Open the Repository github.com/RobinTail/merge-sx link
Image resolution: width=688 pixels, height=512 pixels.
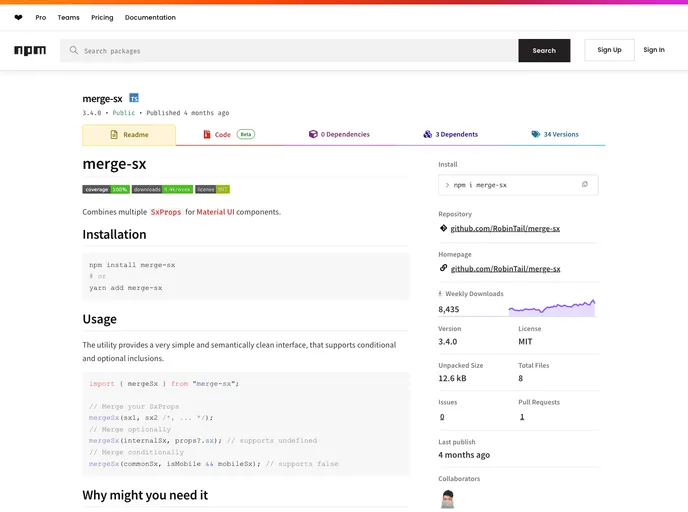[505, 229]
